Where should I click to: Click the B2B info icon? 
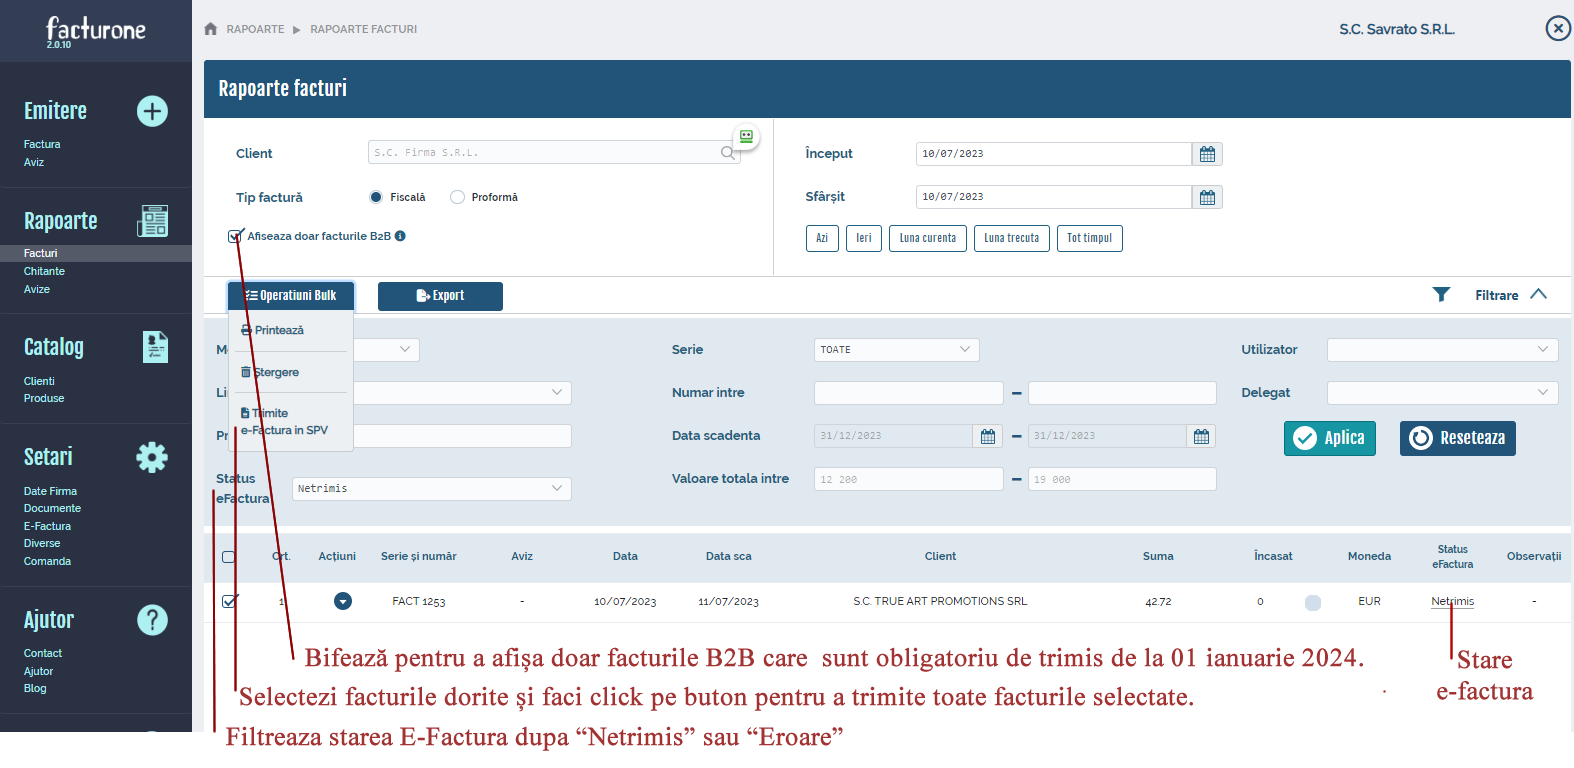(x=400, y=236)
